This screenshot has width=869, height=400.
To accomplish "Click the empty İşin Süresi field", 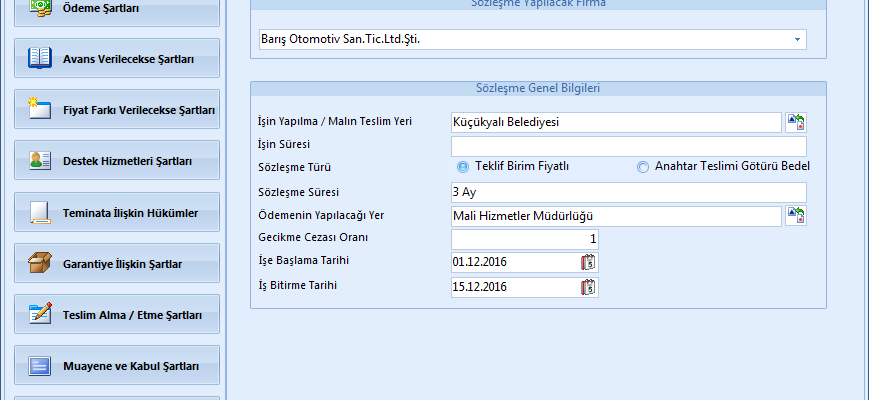I will 628,146.
